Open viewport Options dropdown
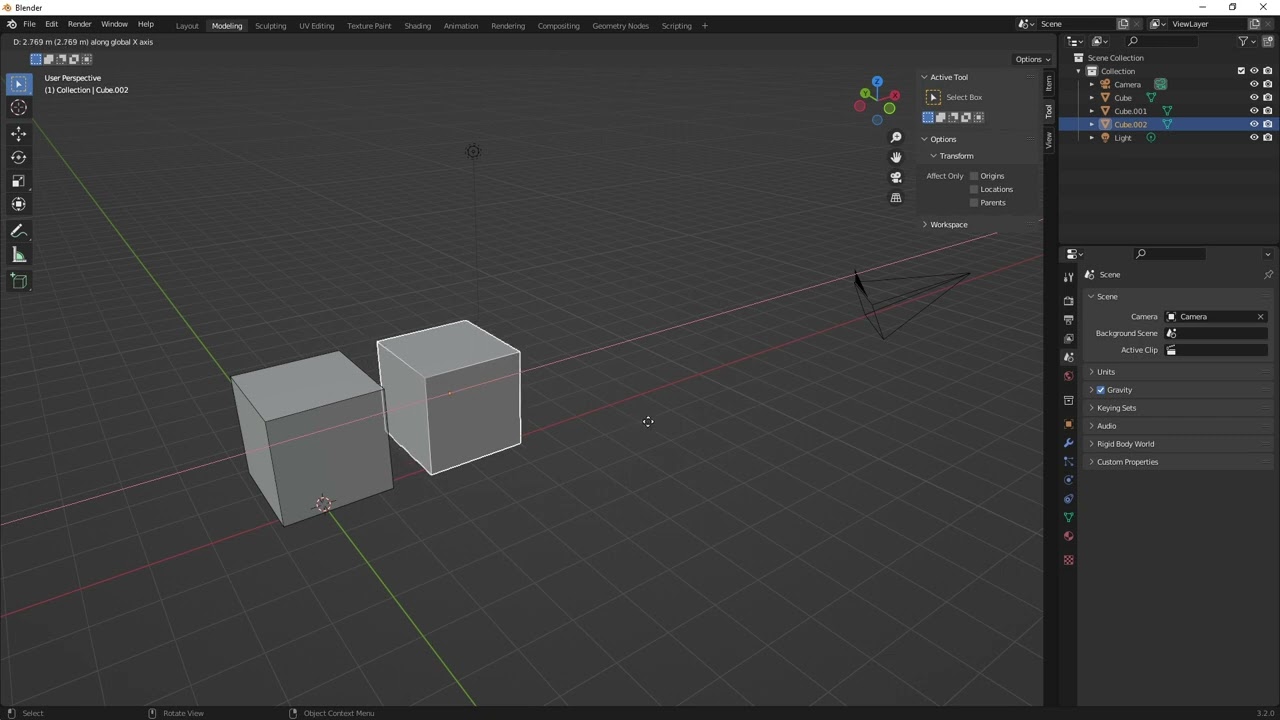 pyautogui.click(x=1032, y=59)
